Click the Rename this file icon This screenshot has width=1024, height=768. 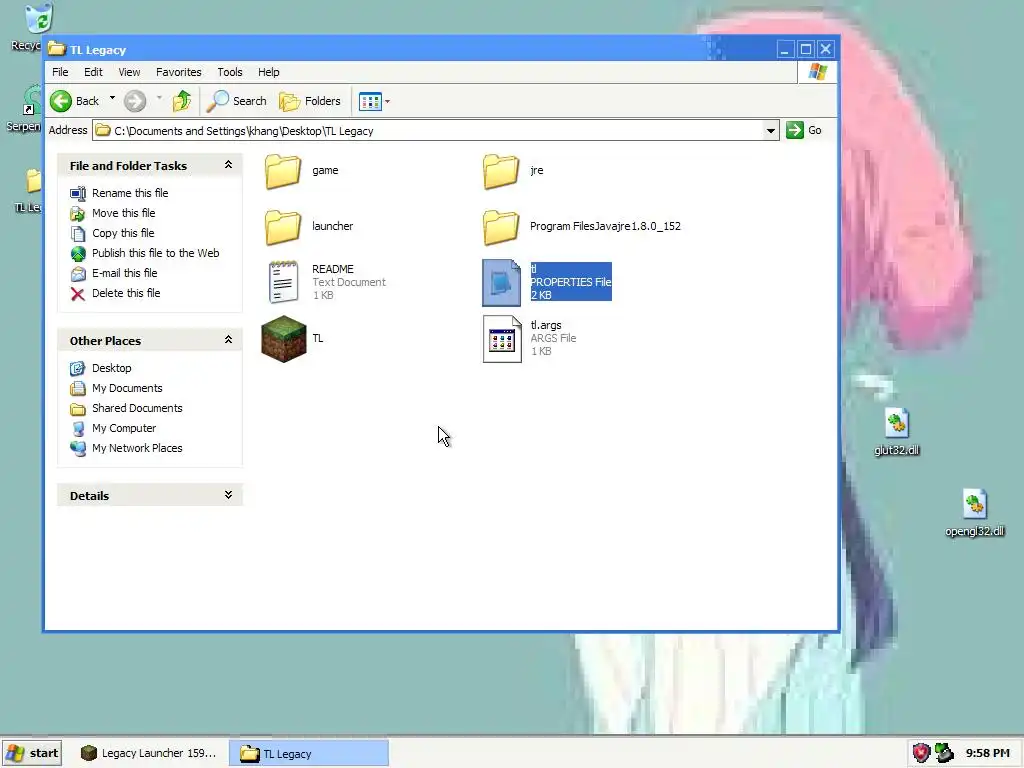(78, 193)
